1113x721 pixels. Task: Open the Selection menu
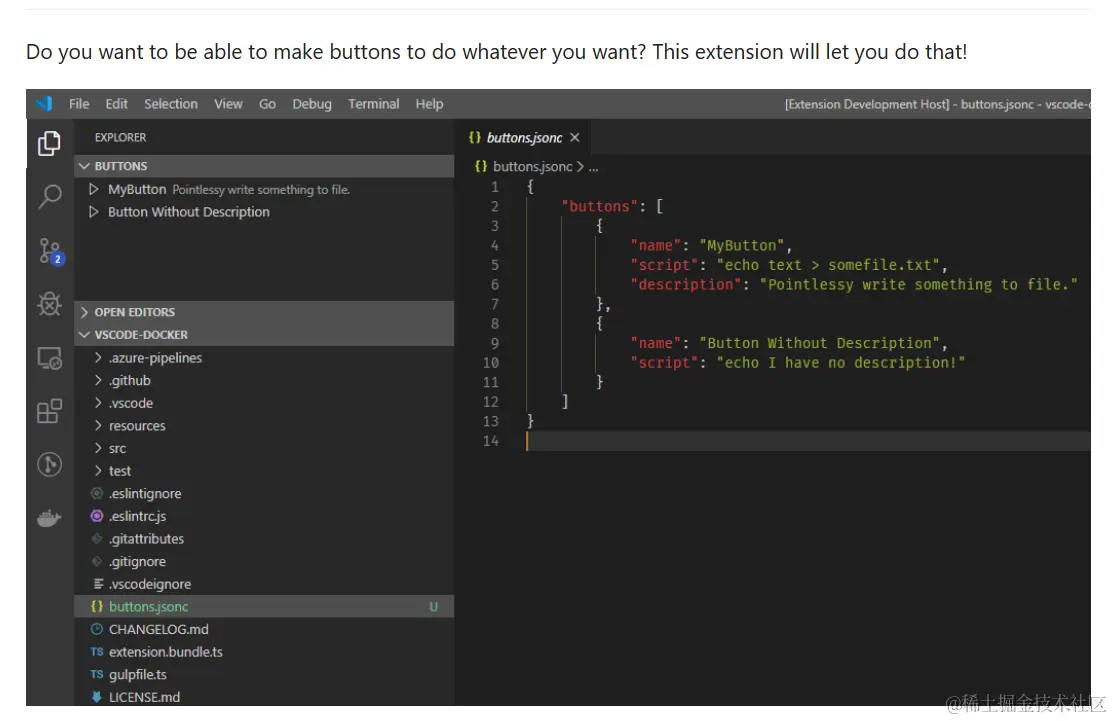click(x=170, y=104)
